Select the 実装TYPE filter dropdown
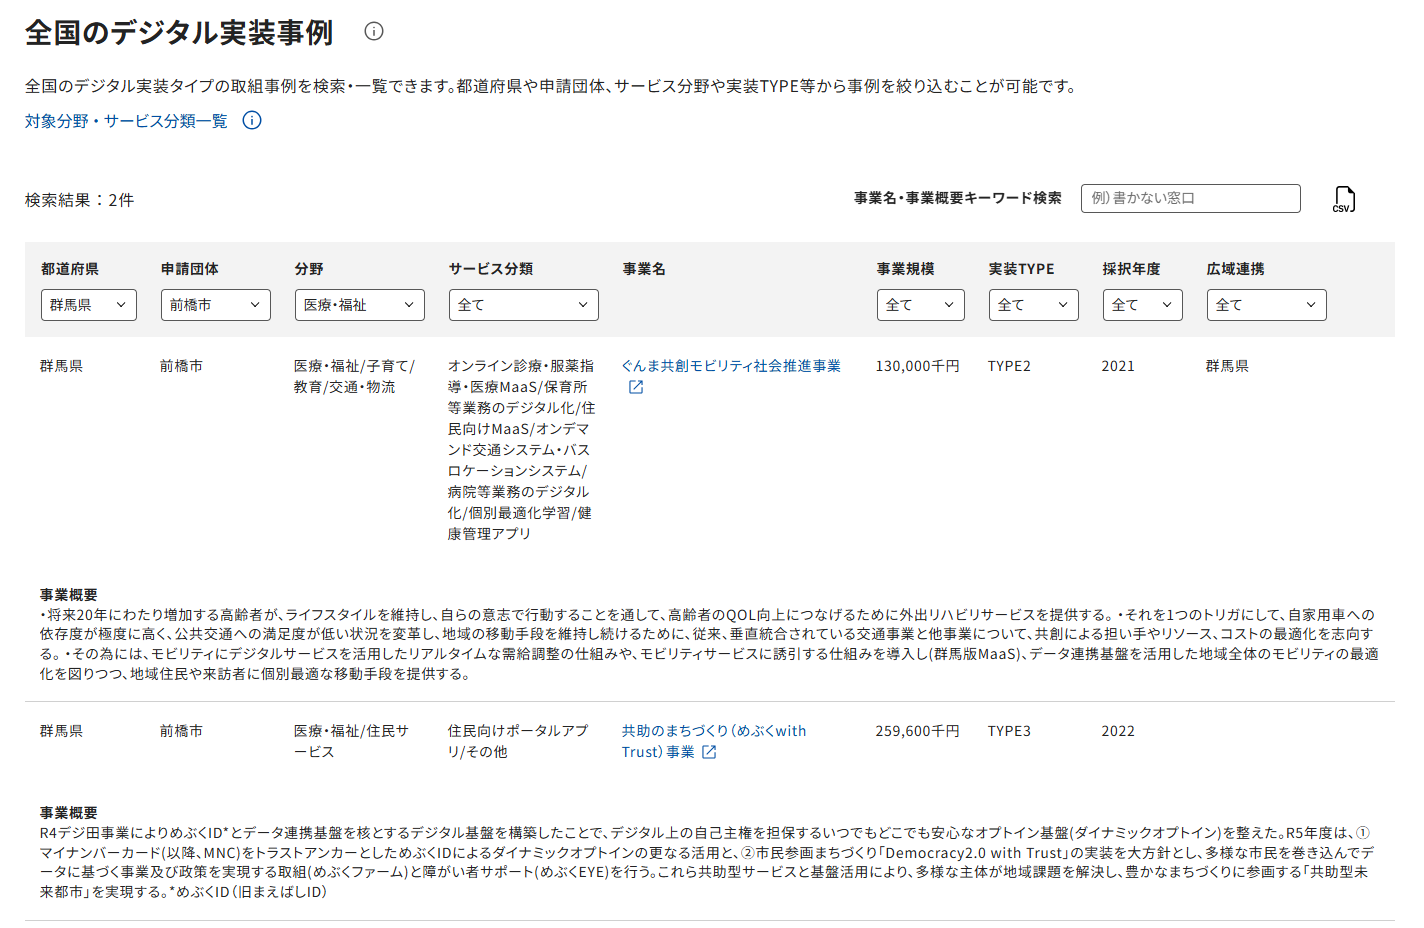The width and height of the screenshot is (1424, 928). click(1033, 305)
